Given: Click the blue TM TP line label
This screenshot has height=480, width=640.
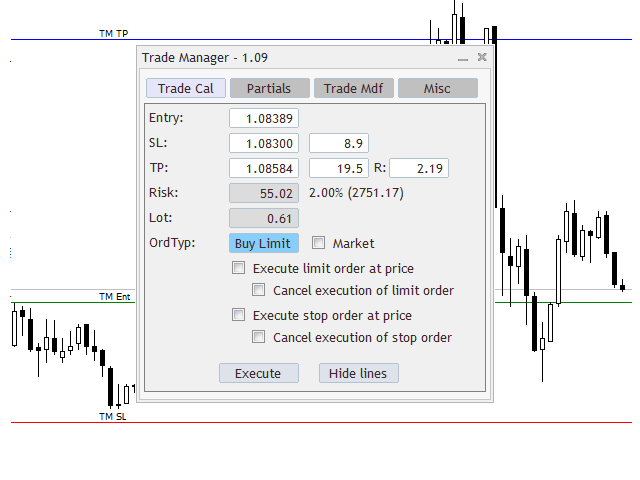Looking at the screenshot, I should (x=113, y=33).
